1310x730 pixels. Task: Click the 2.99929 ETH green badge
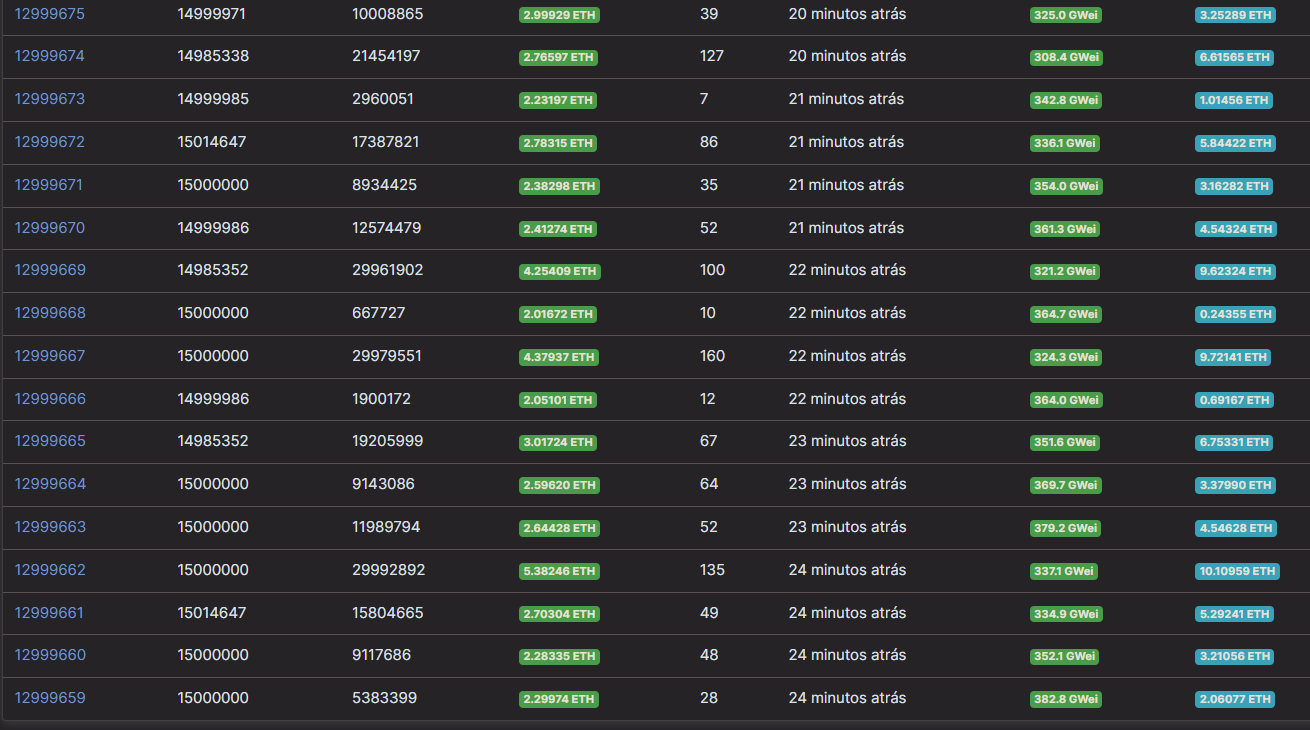559,15
